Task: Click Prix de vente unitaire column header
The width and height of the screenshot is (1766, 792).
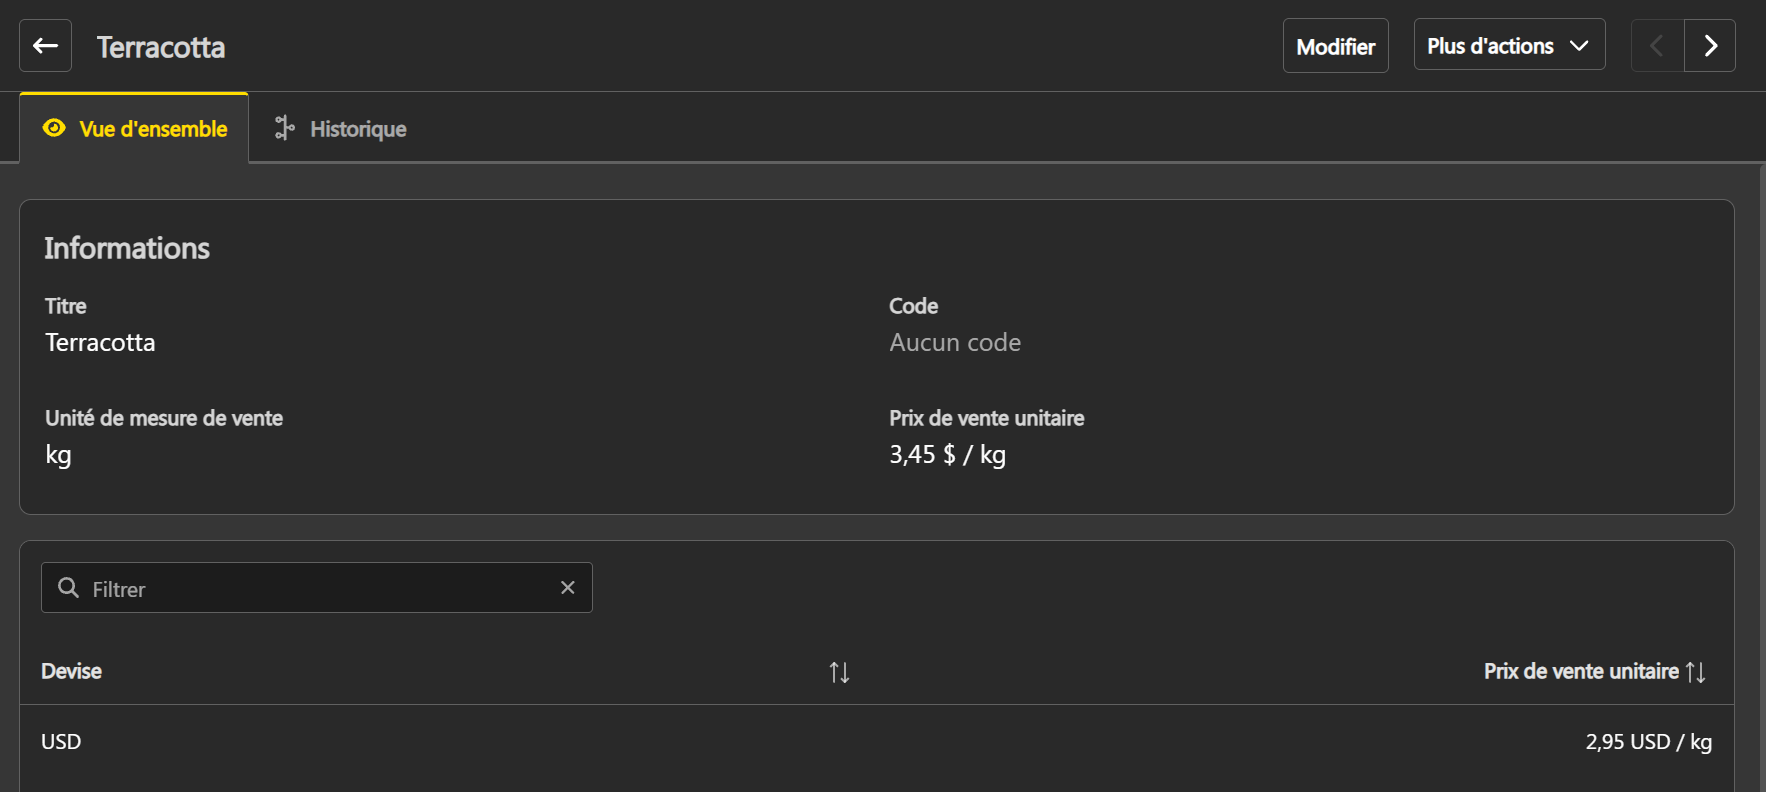Action: [1580, 671]
